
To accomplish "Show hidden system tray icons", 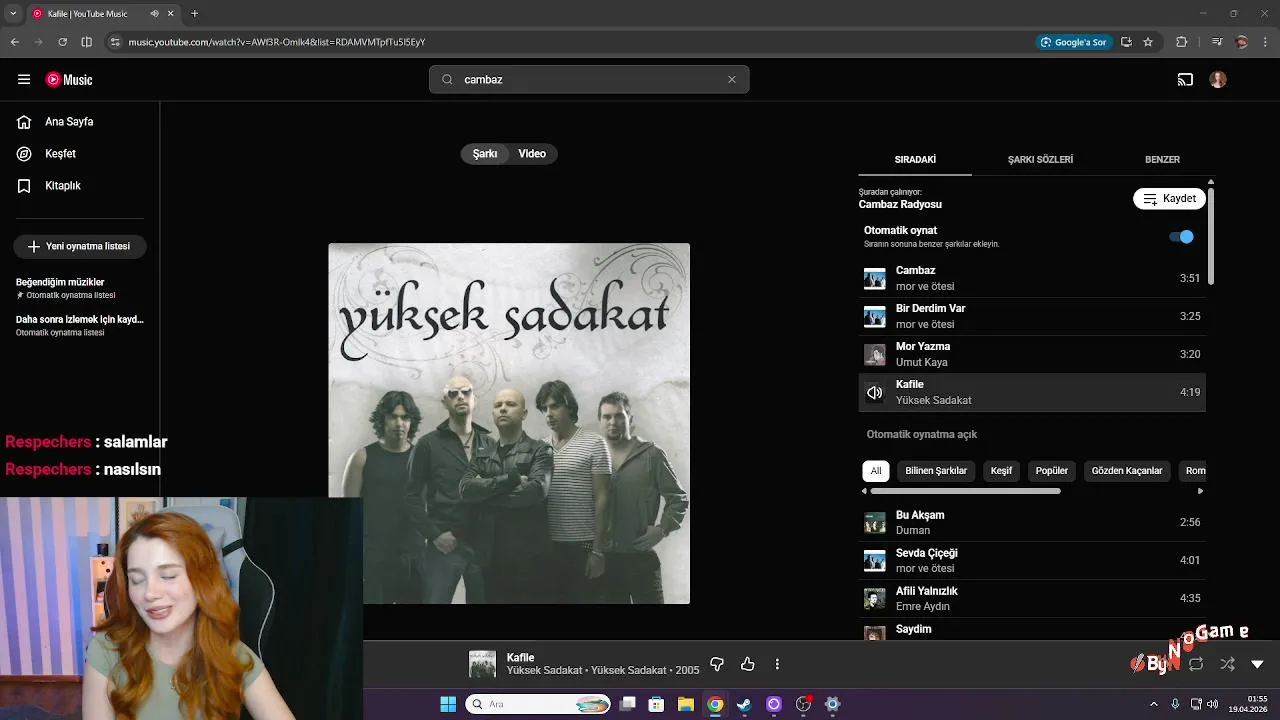I will (x=1153, y=704).
